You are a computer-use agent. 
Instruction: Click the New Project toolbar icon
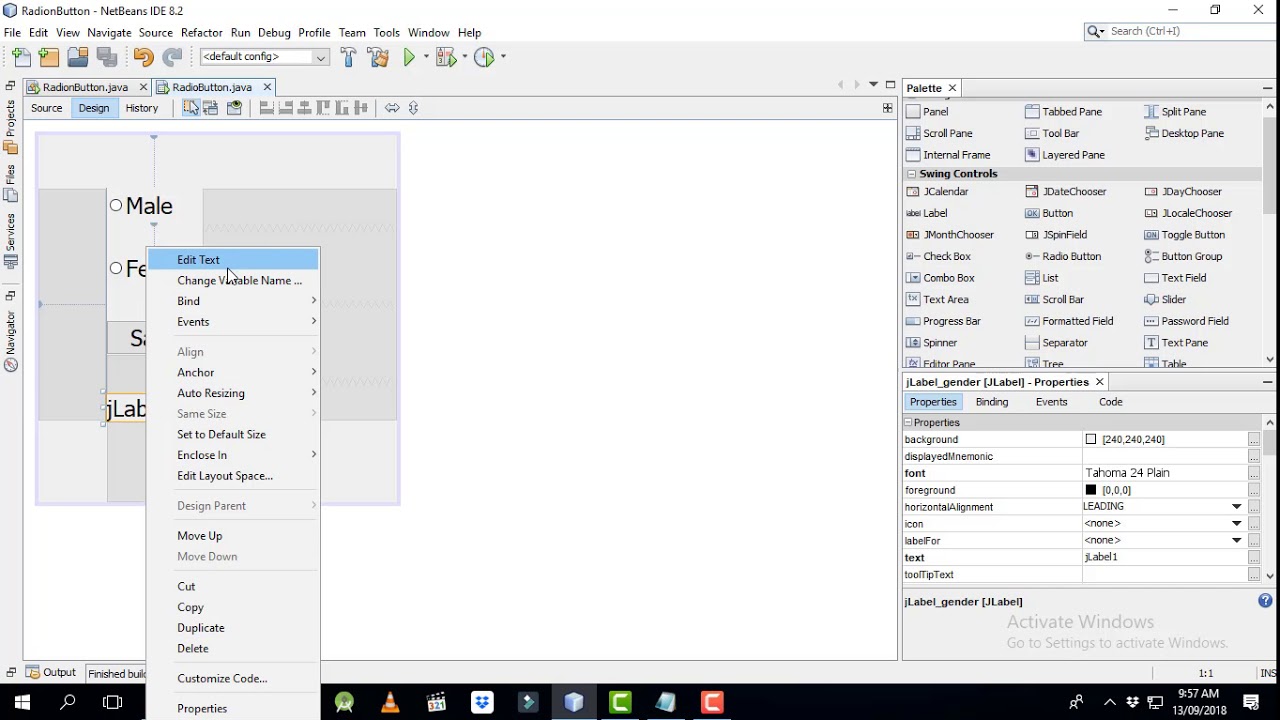49,57
